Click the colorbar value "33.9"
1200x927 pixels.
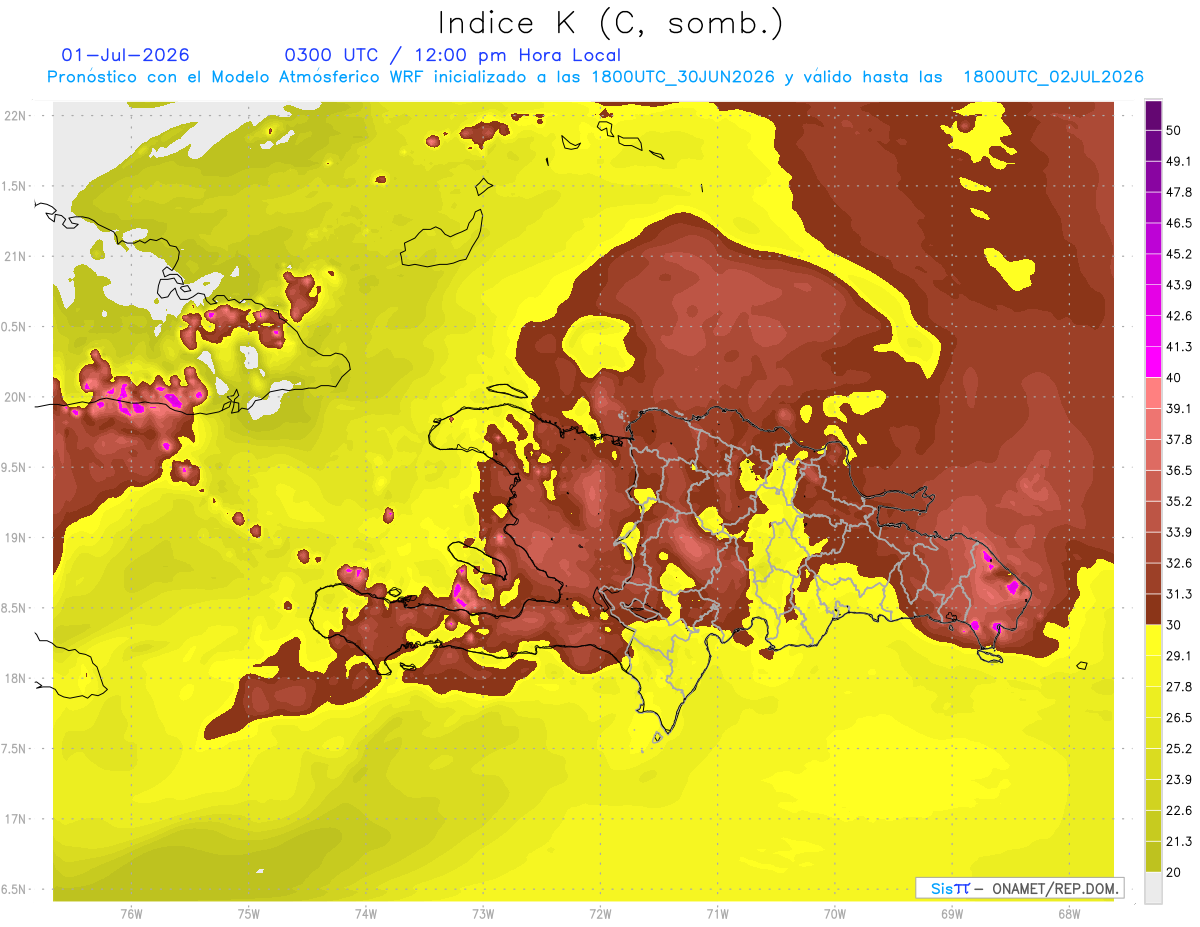coord(1178,532)
